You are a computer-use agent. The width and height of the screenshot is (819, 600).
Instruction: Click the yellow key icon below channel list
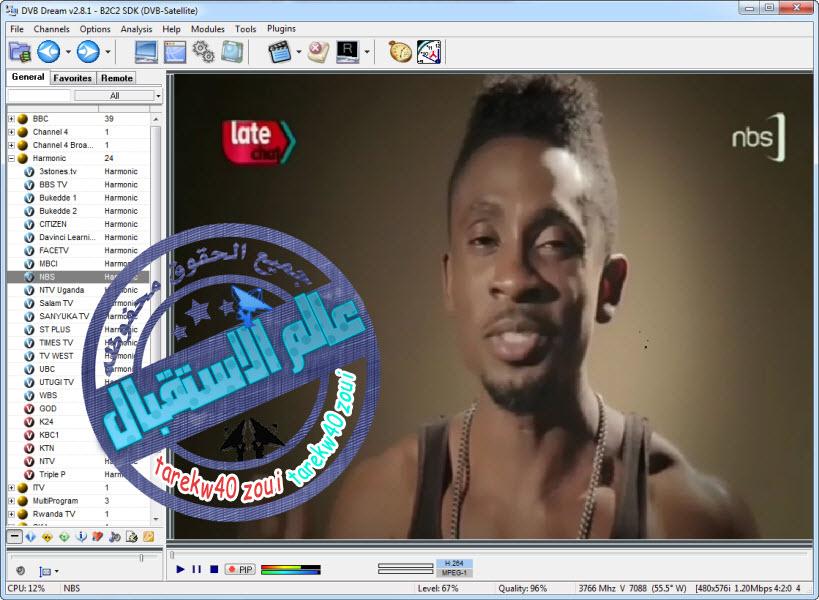(x=149, y=537)
